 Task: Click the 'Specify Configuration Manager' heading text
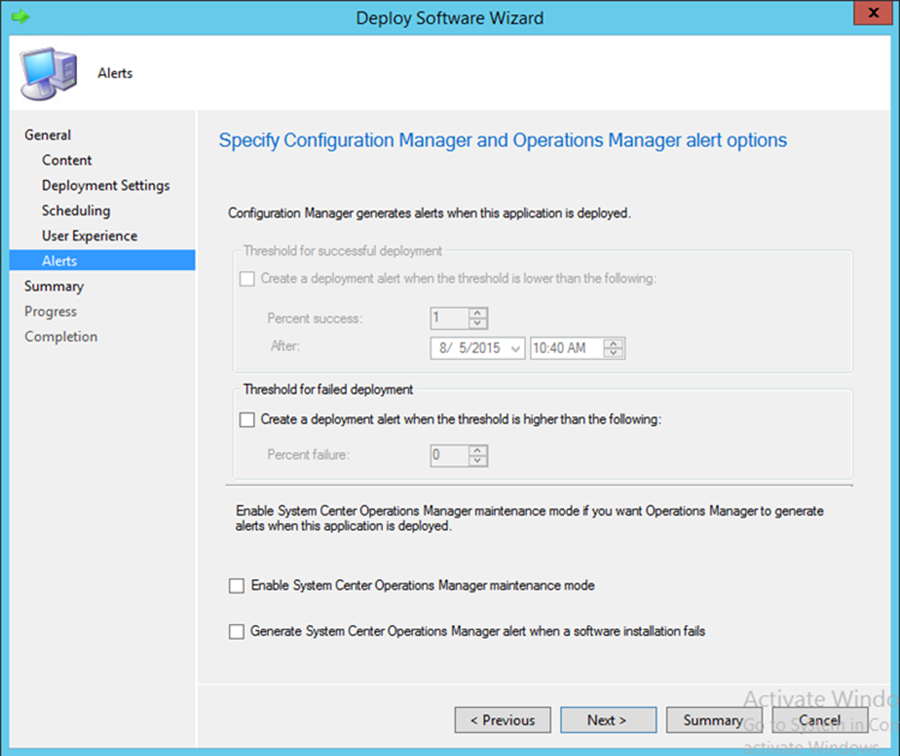(x=503, y=141)
